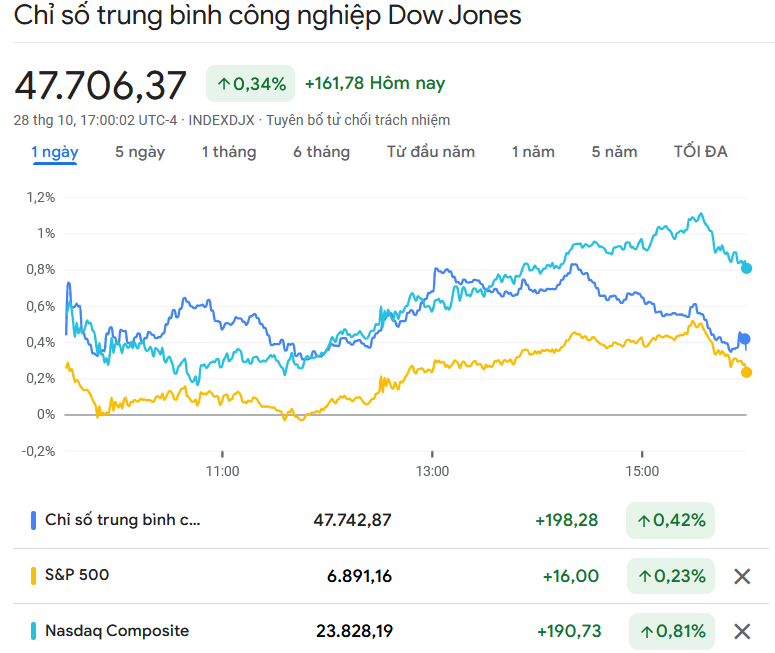Viewport: 775px width, 653px height.
Task: Click the blue Dow Jones legend color bar
Action: point(34,521)
